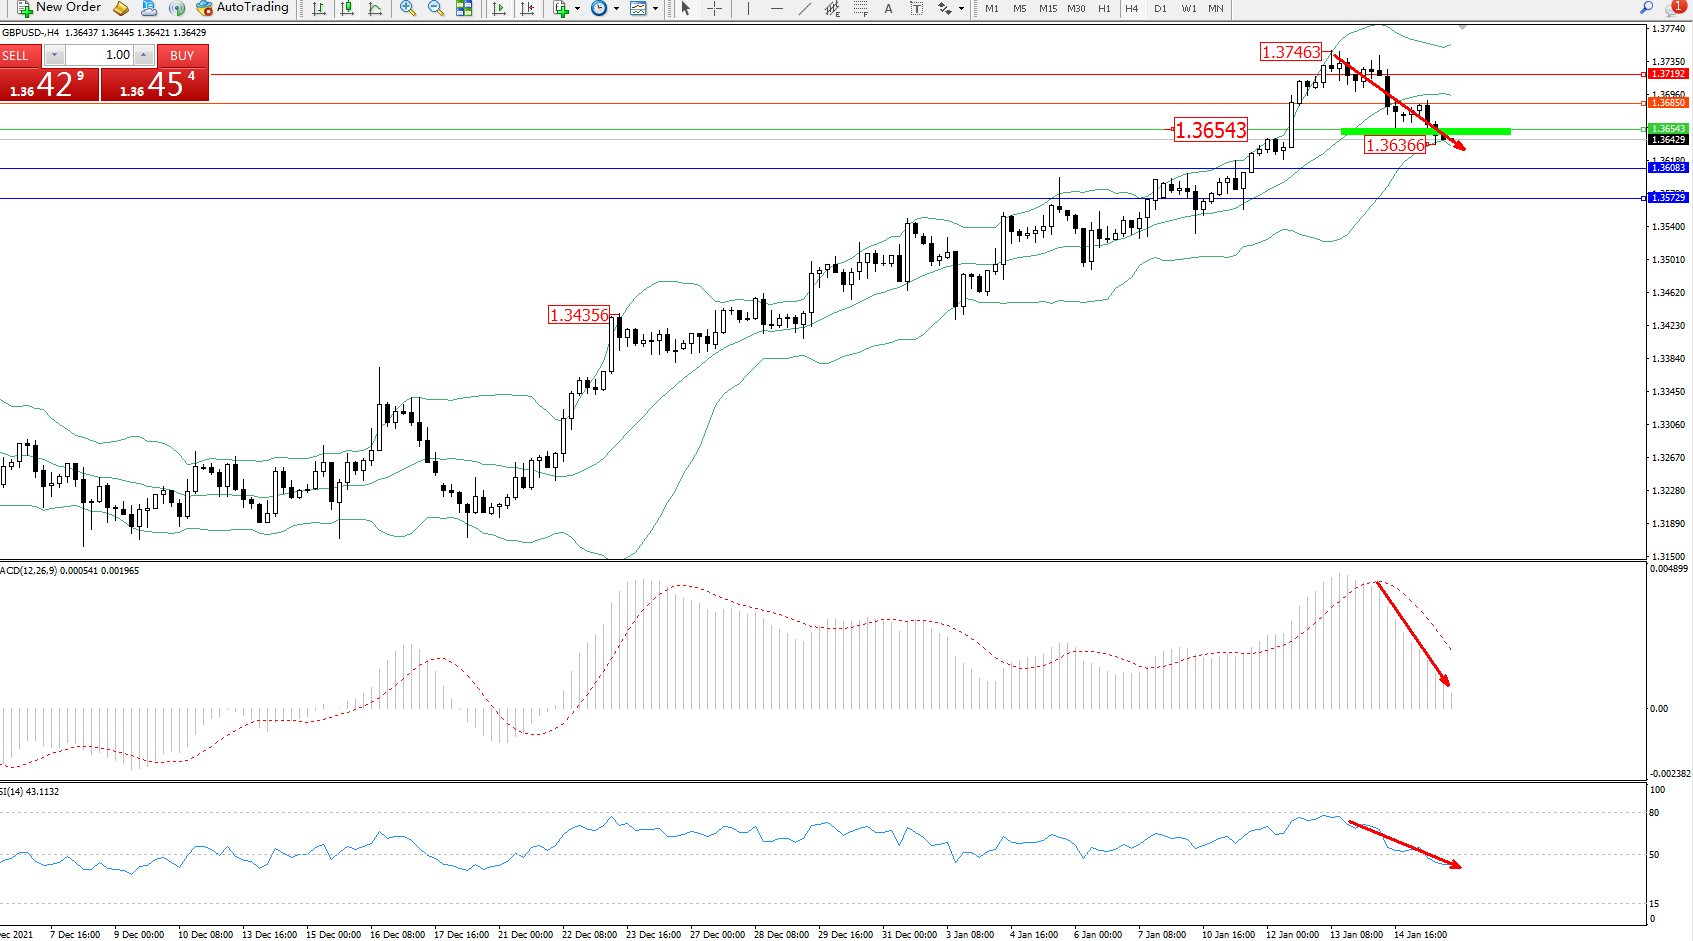Click the SELL button at 1.36429
Viewport: 1693px width, 941px height.
click(x=49, y=84)
